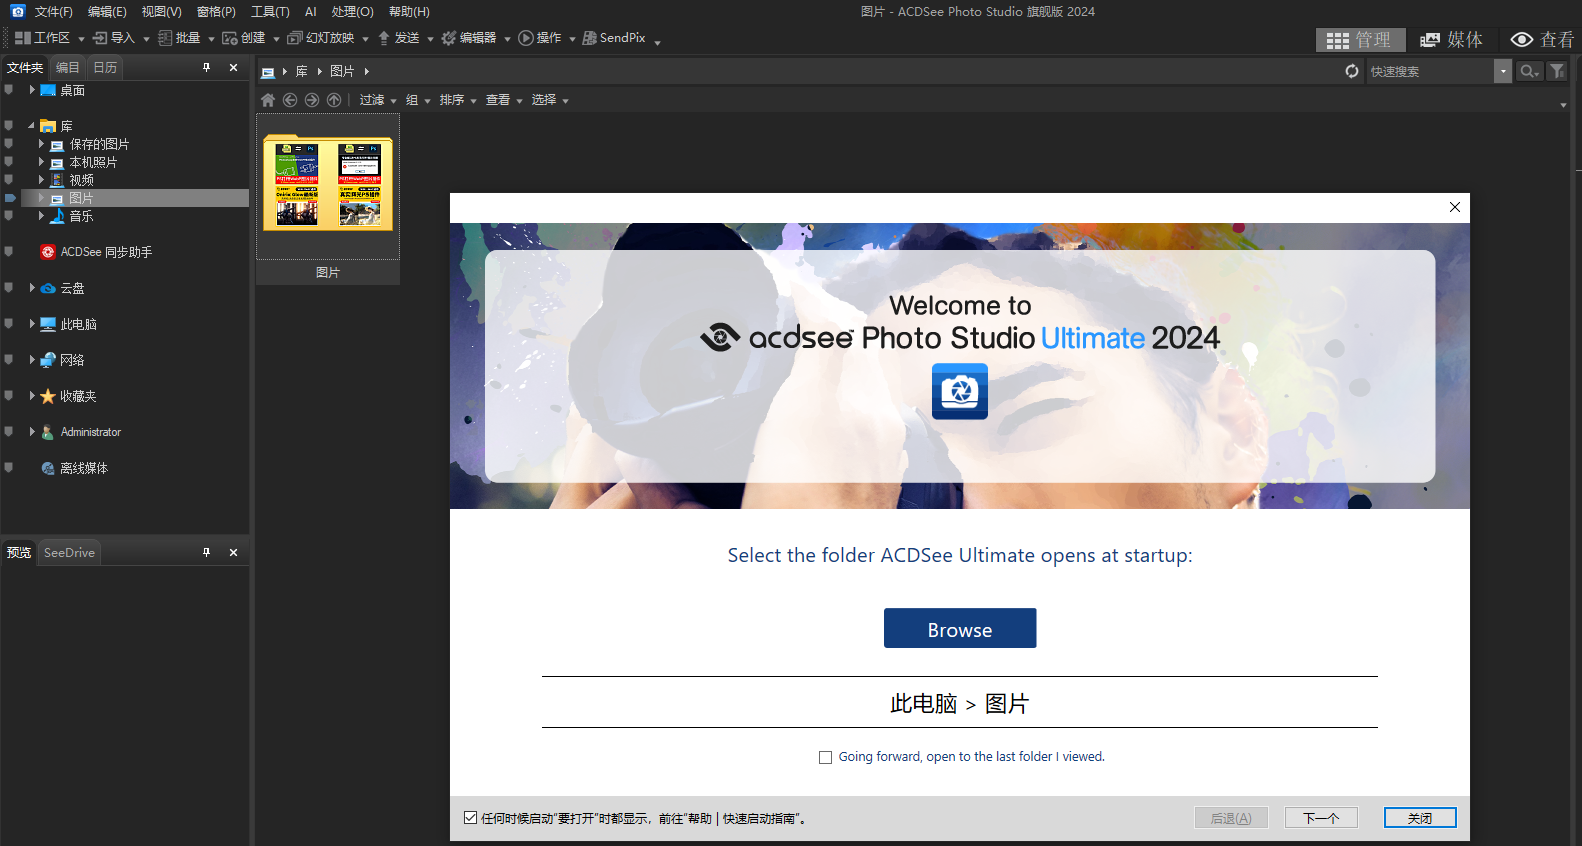The image size is (1582, 846).
Task: Select the 图片 folder thumbnail
Action: [x=328, y=187]
